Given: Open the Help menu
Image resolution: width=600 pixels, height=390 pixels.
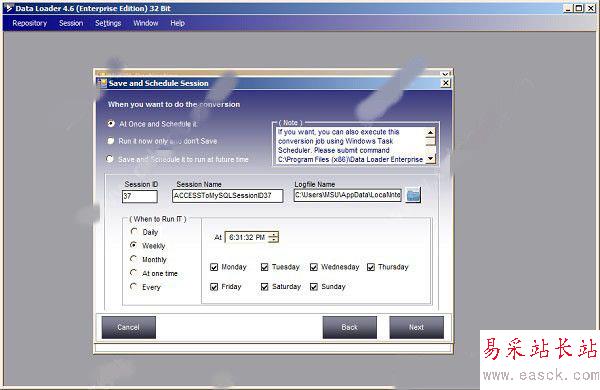Looking at the screenshot, I should click(x=178, y=23).
